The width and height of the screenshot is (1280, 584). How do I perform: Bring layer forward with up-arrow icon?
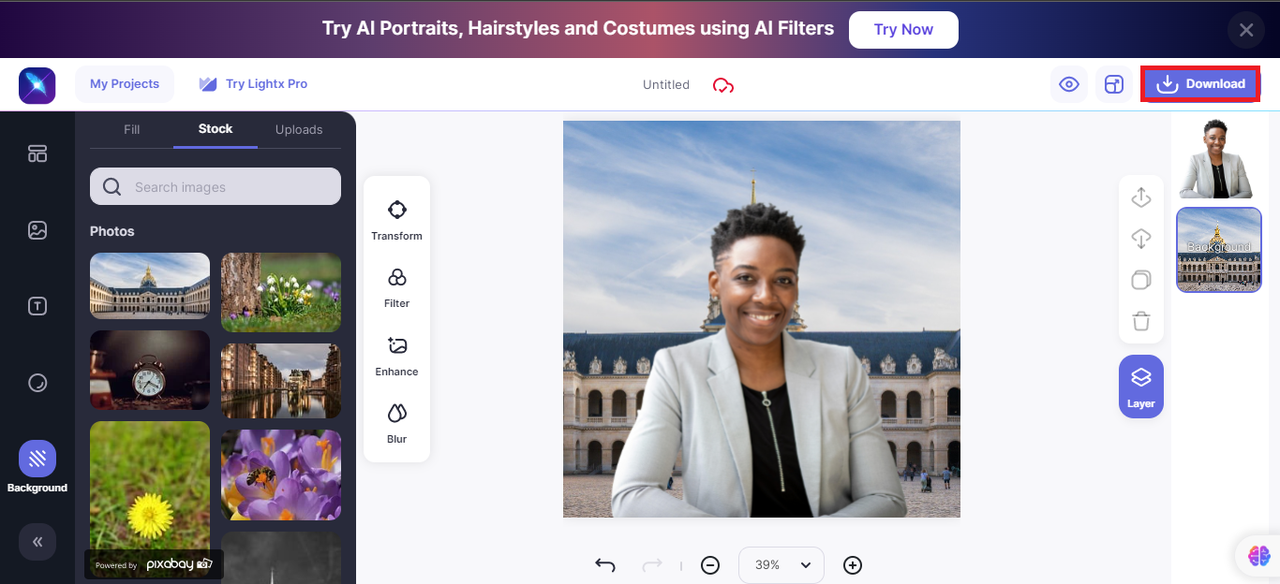click(1141, 197)
